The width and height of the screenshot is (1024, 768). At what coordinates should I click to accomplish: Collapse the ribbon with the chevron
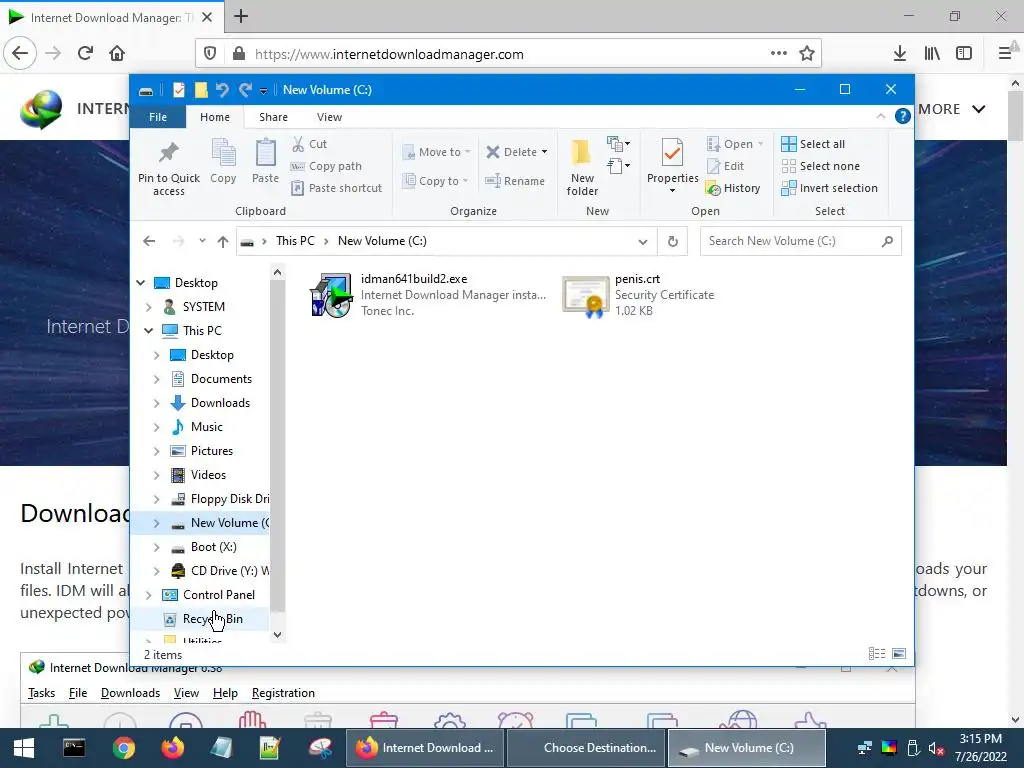[x=881, y=116]
